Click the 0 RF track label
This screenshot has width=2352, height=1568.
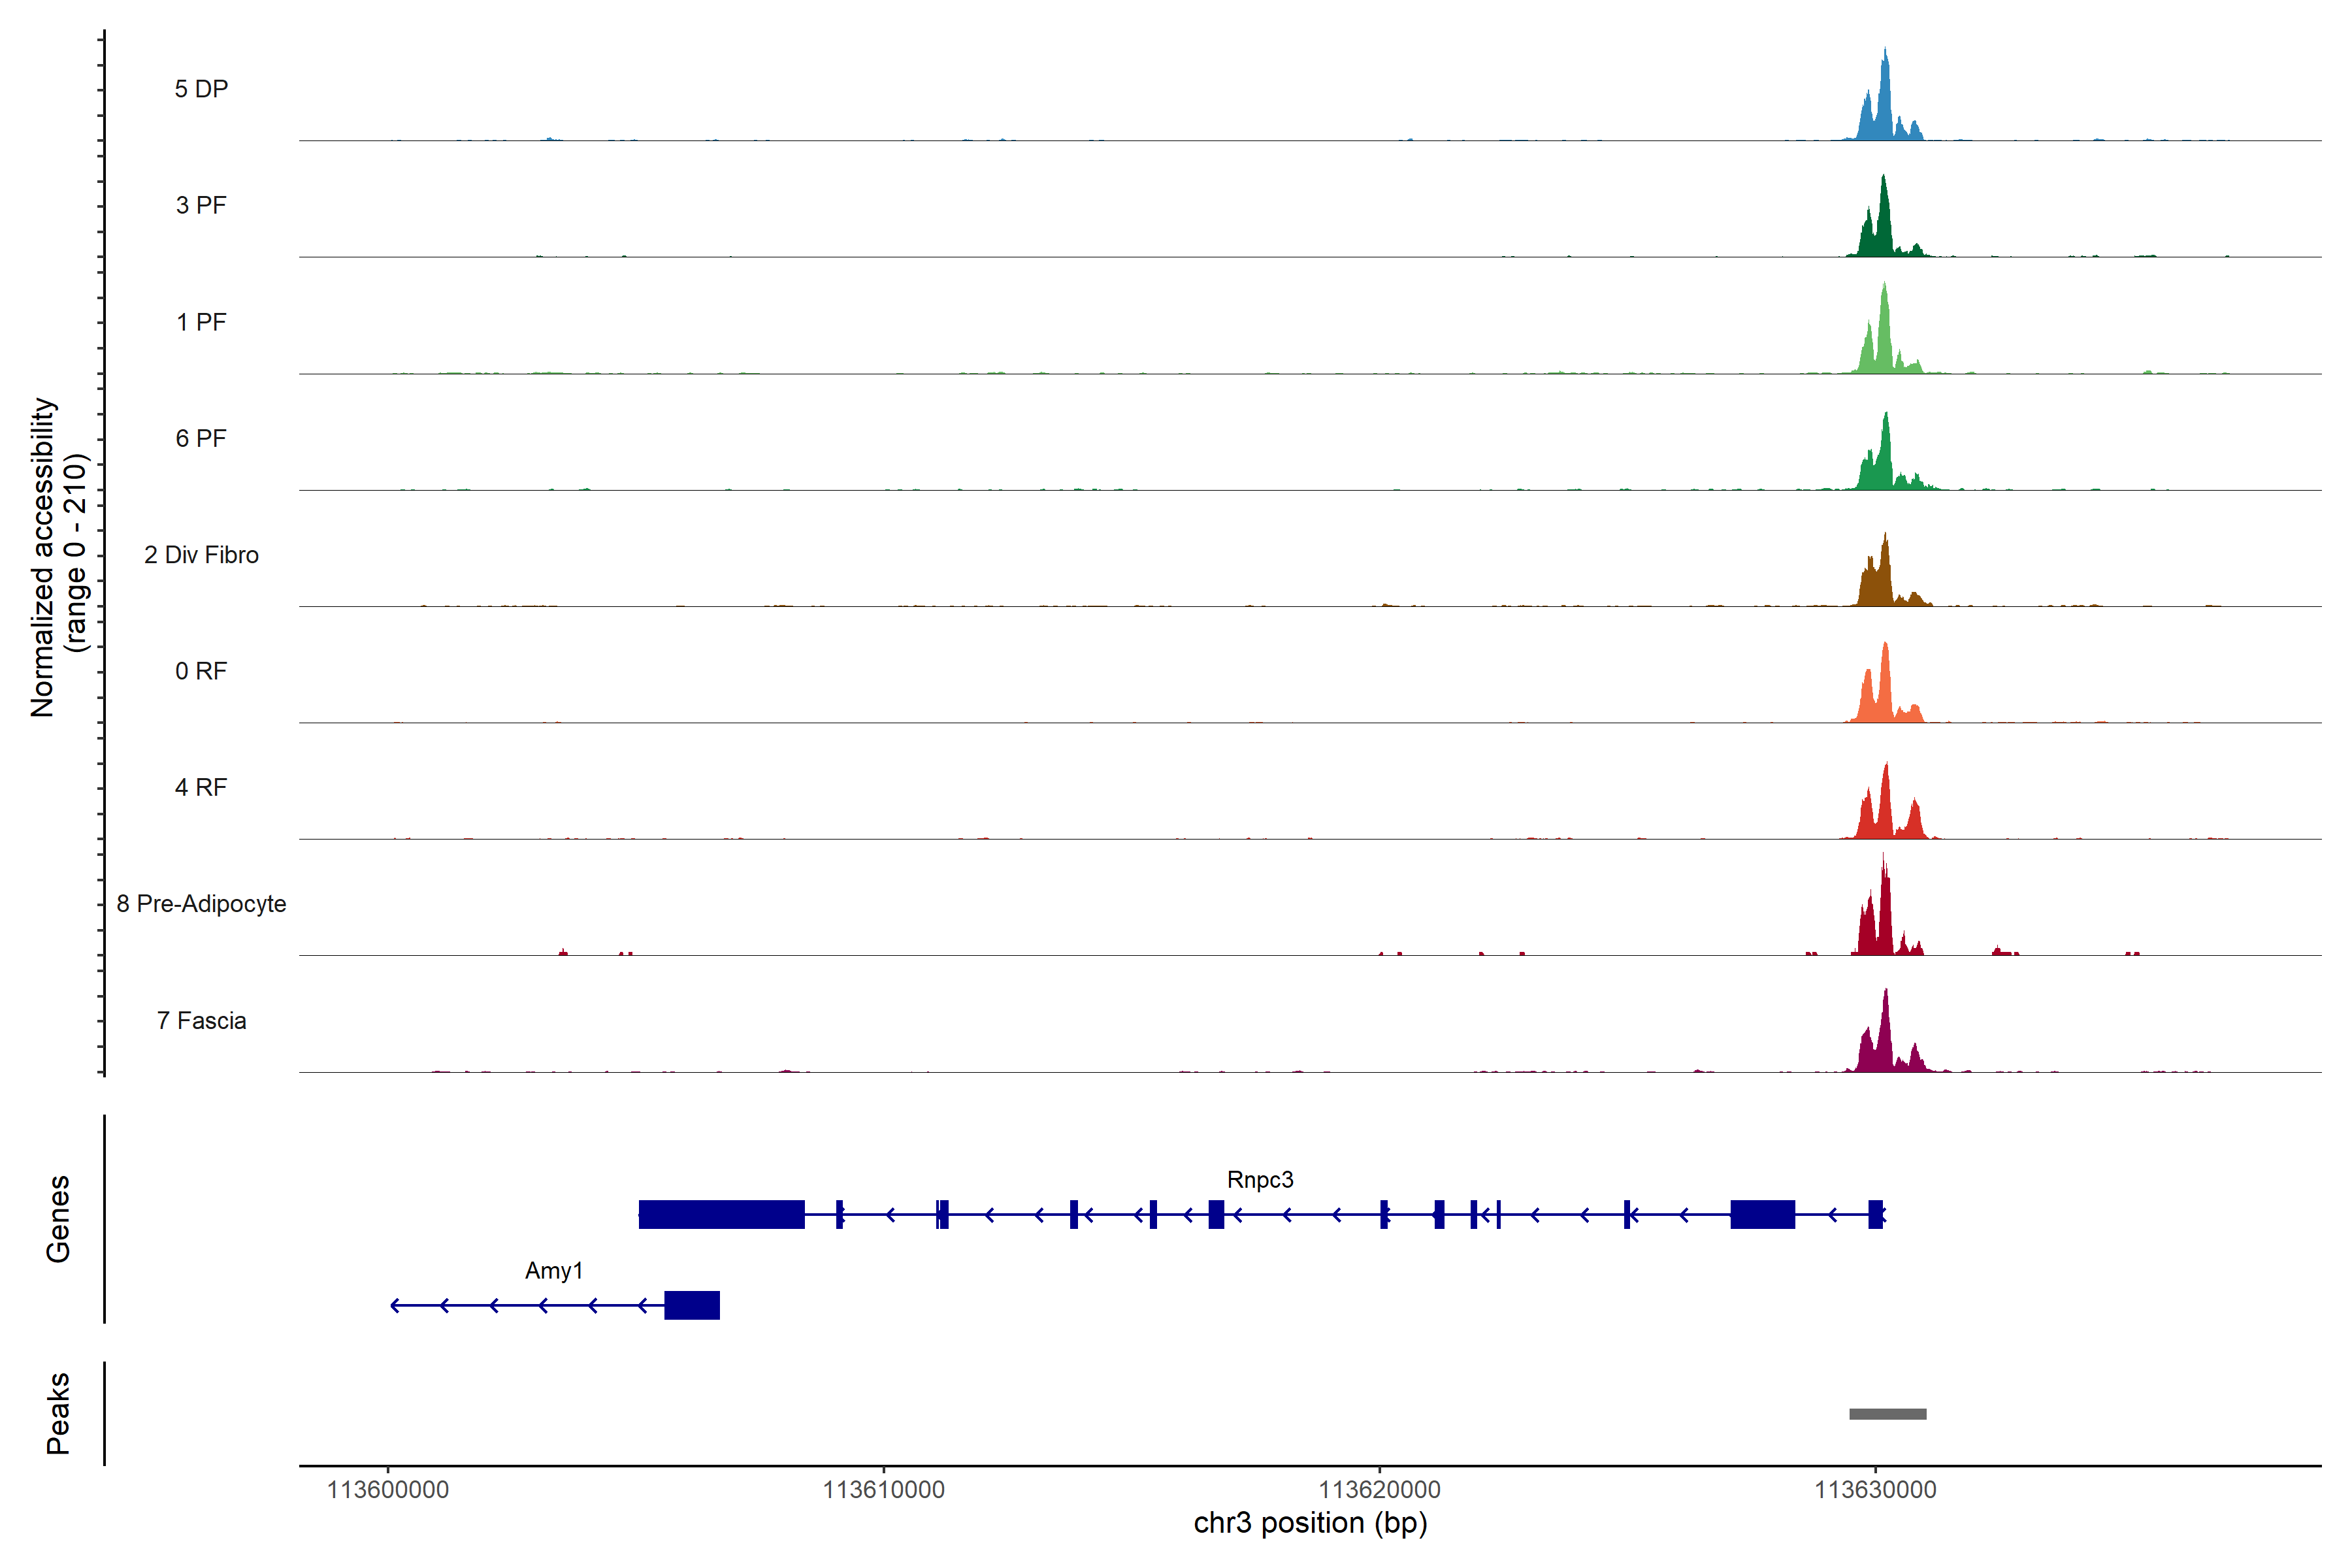coord(201,671)
